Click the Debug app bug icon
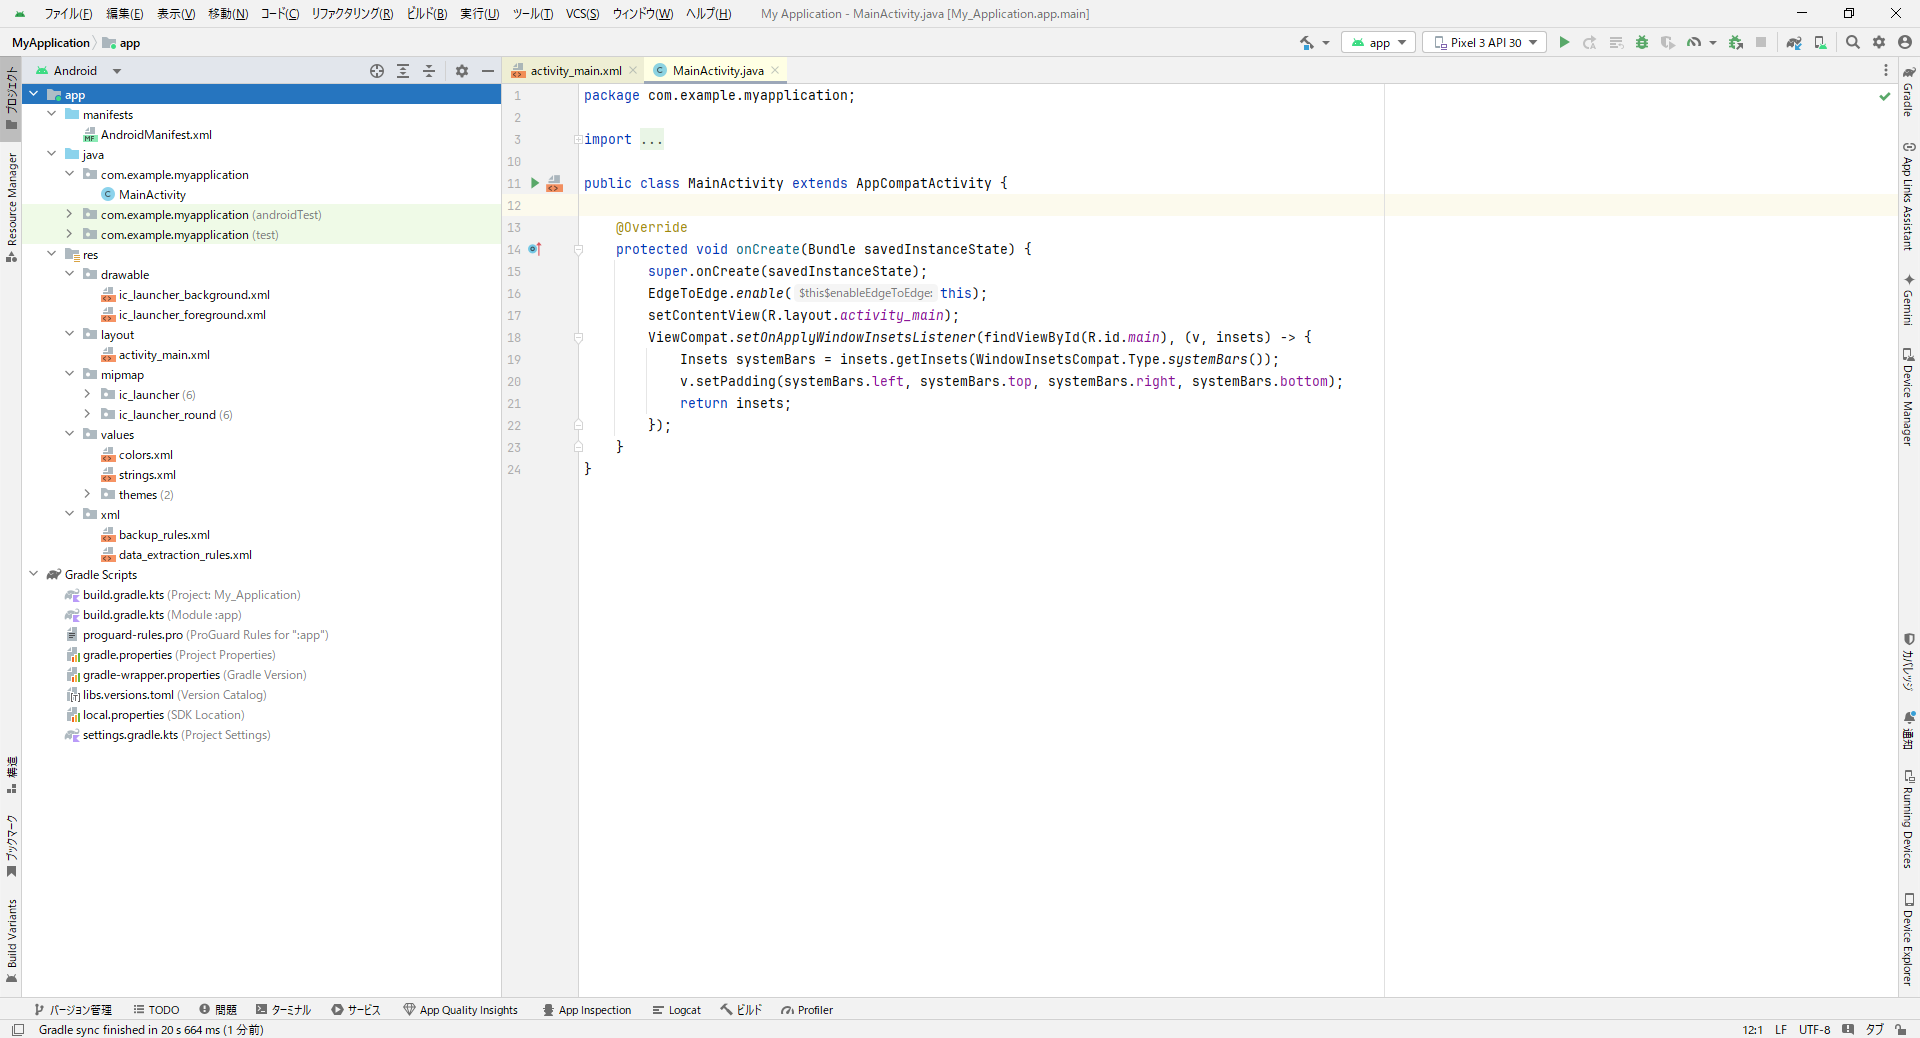 pos(1642,43)
